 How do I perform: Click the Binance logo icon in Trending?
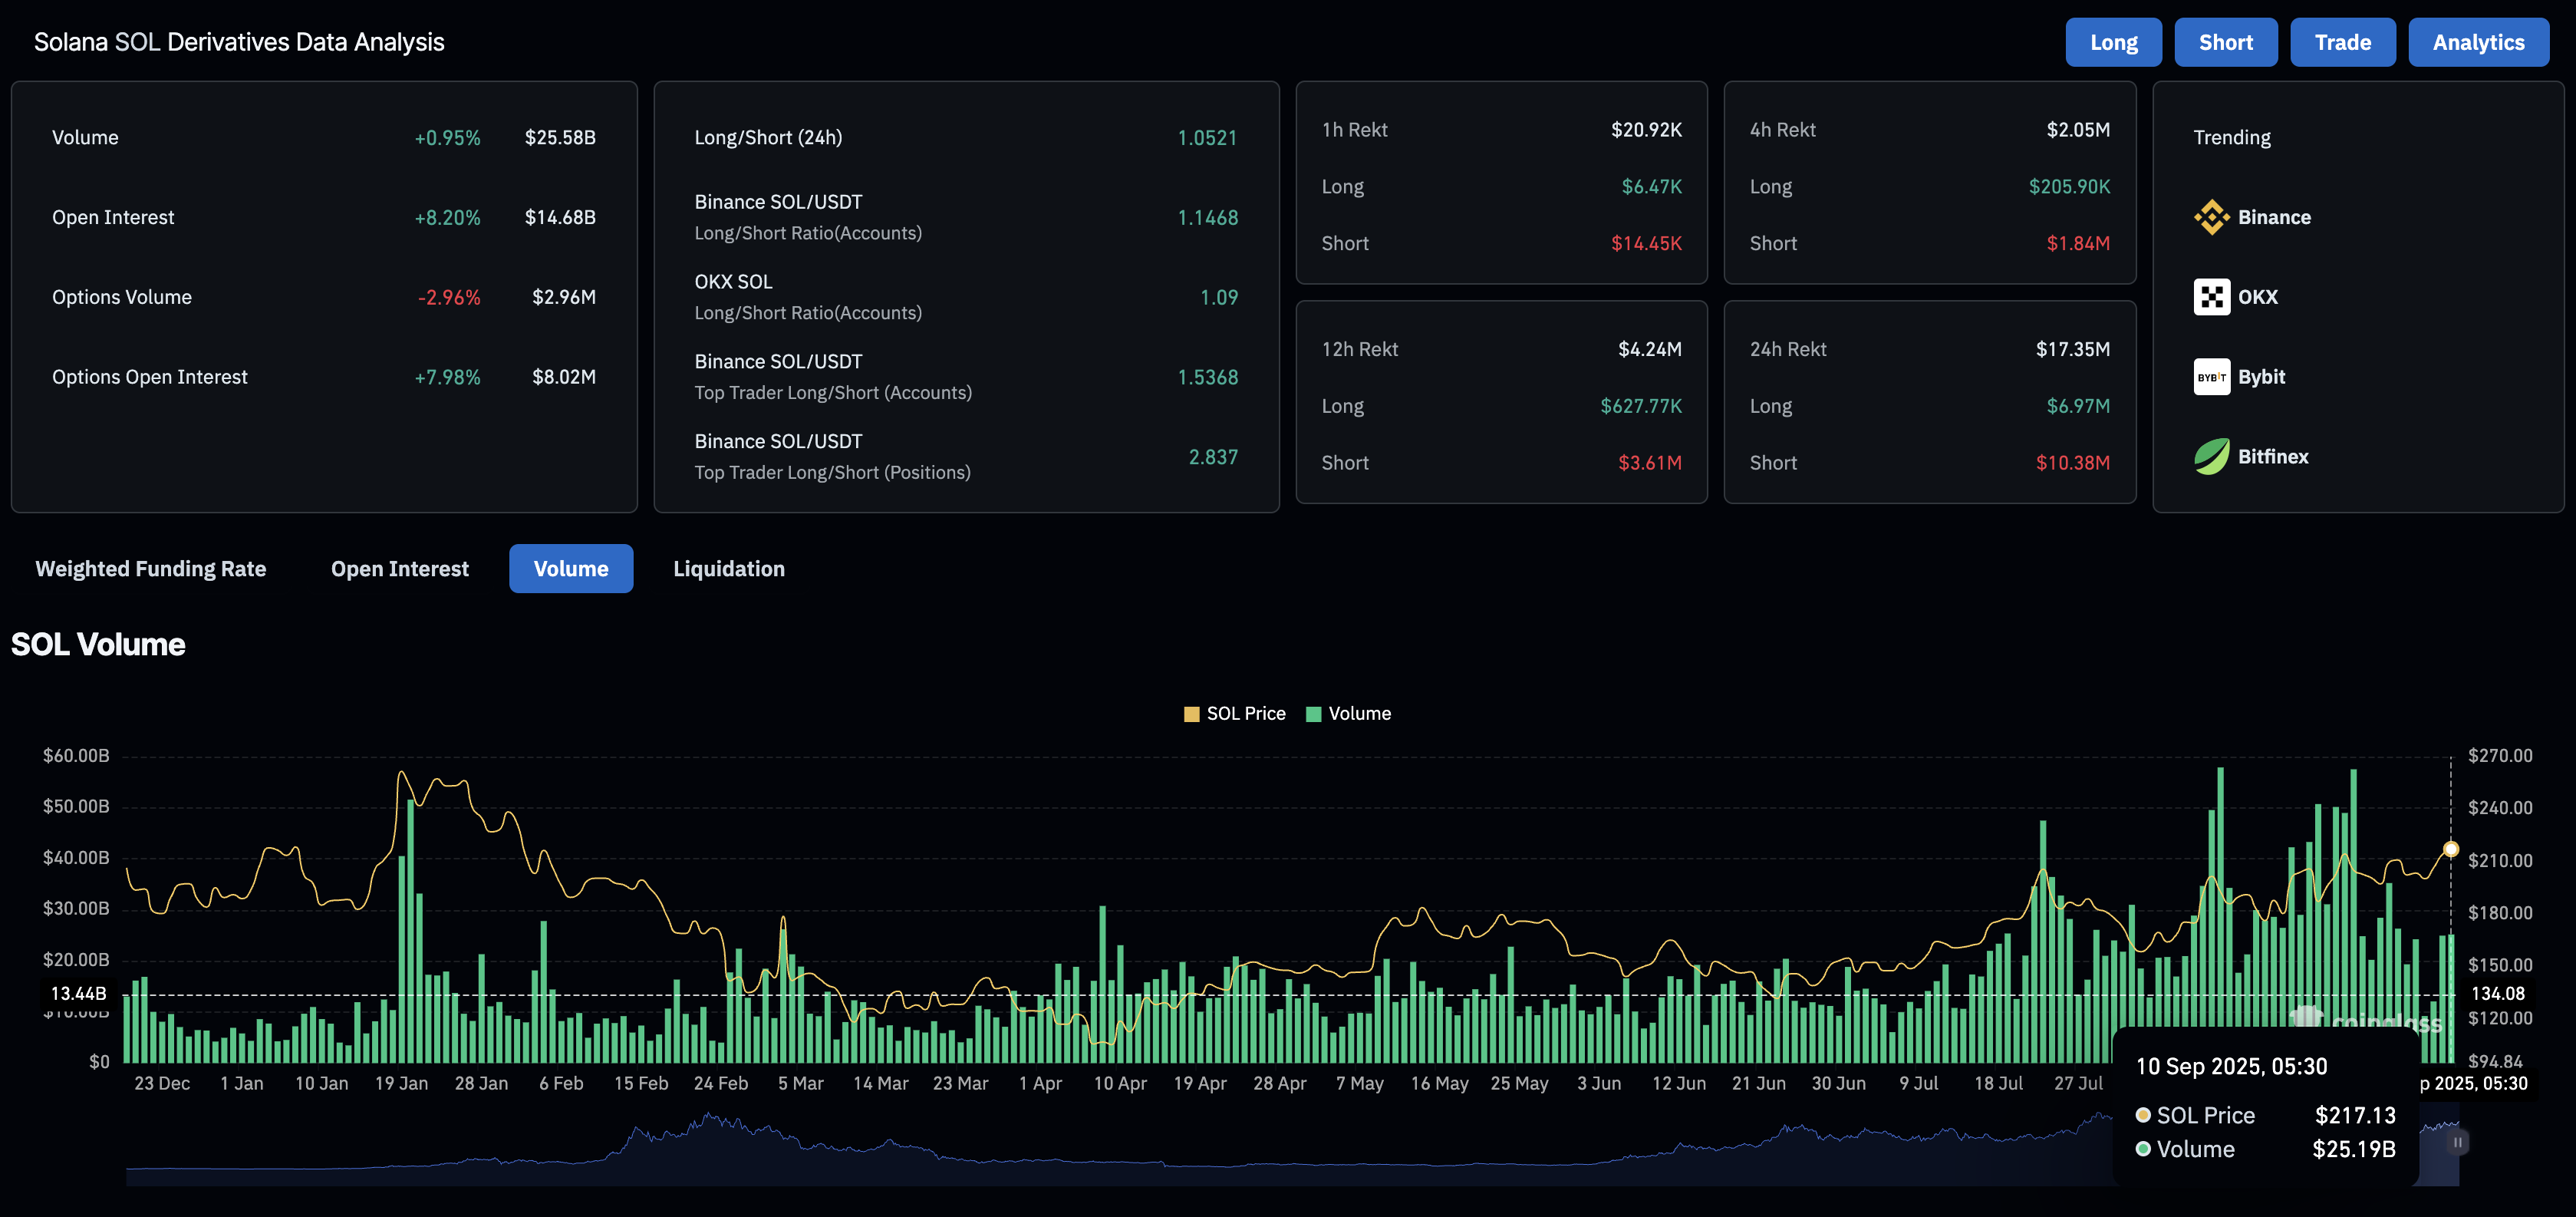point(2211,217)
